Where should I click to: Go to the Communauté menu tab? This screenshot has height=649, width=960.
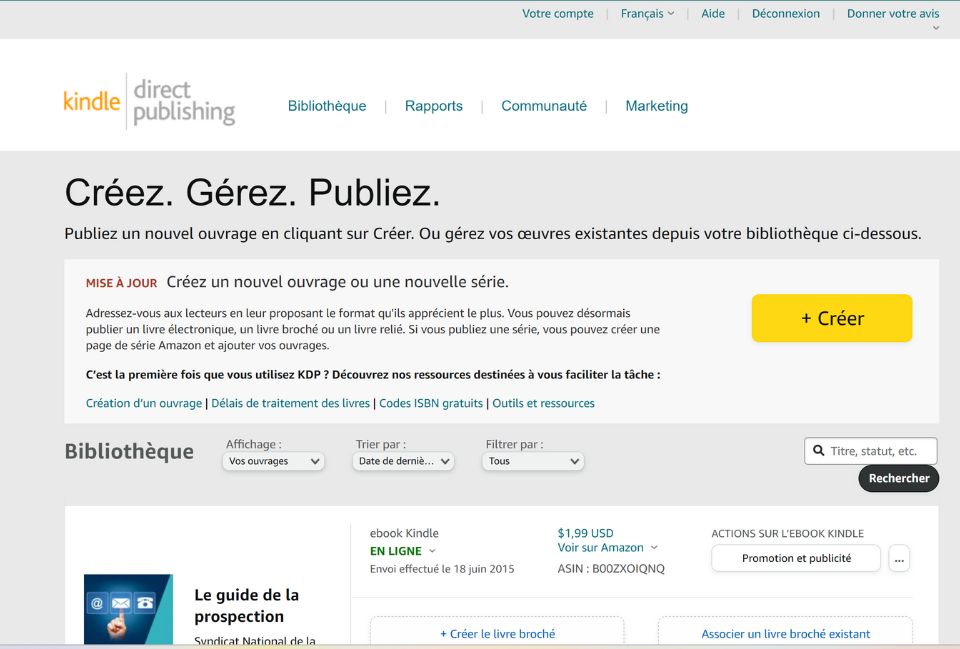(544, 106)
